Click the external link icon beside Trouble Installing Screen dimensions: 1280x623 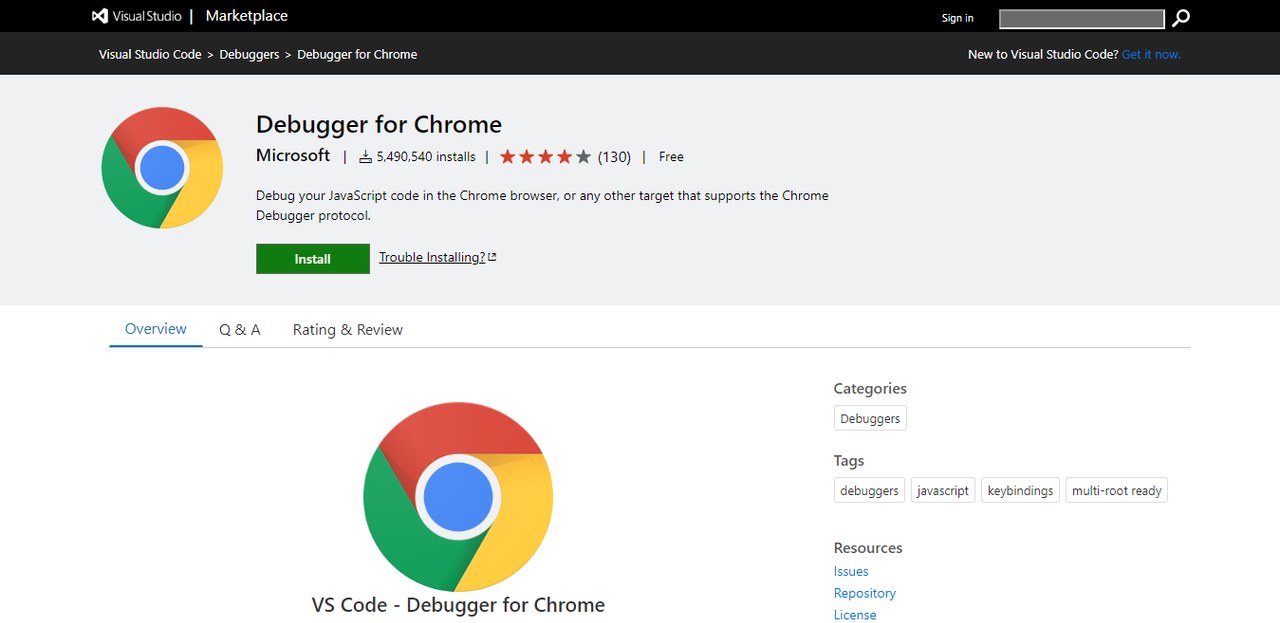(x=492, y=257)
